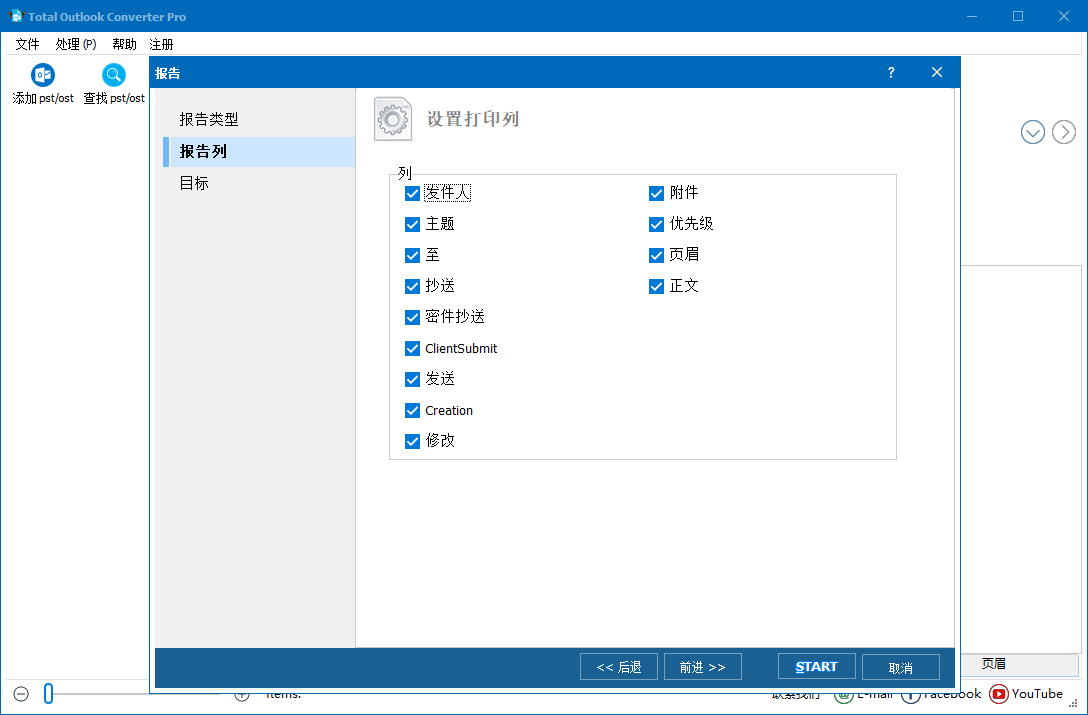Click the circled right chevron on the right

coord(1063,131)
